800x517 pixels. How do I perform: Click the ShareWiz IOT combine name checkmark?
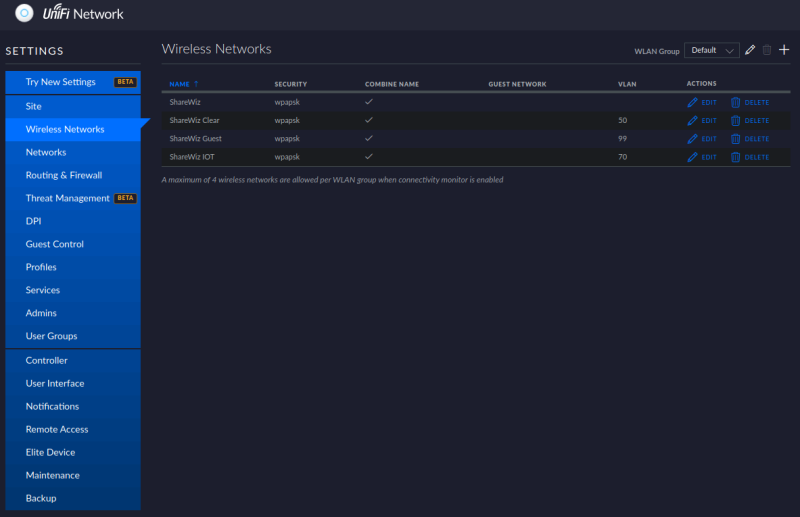tap(369, 157)
